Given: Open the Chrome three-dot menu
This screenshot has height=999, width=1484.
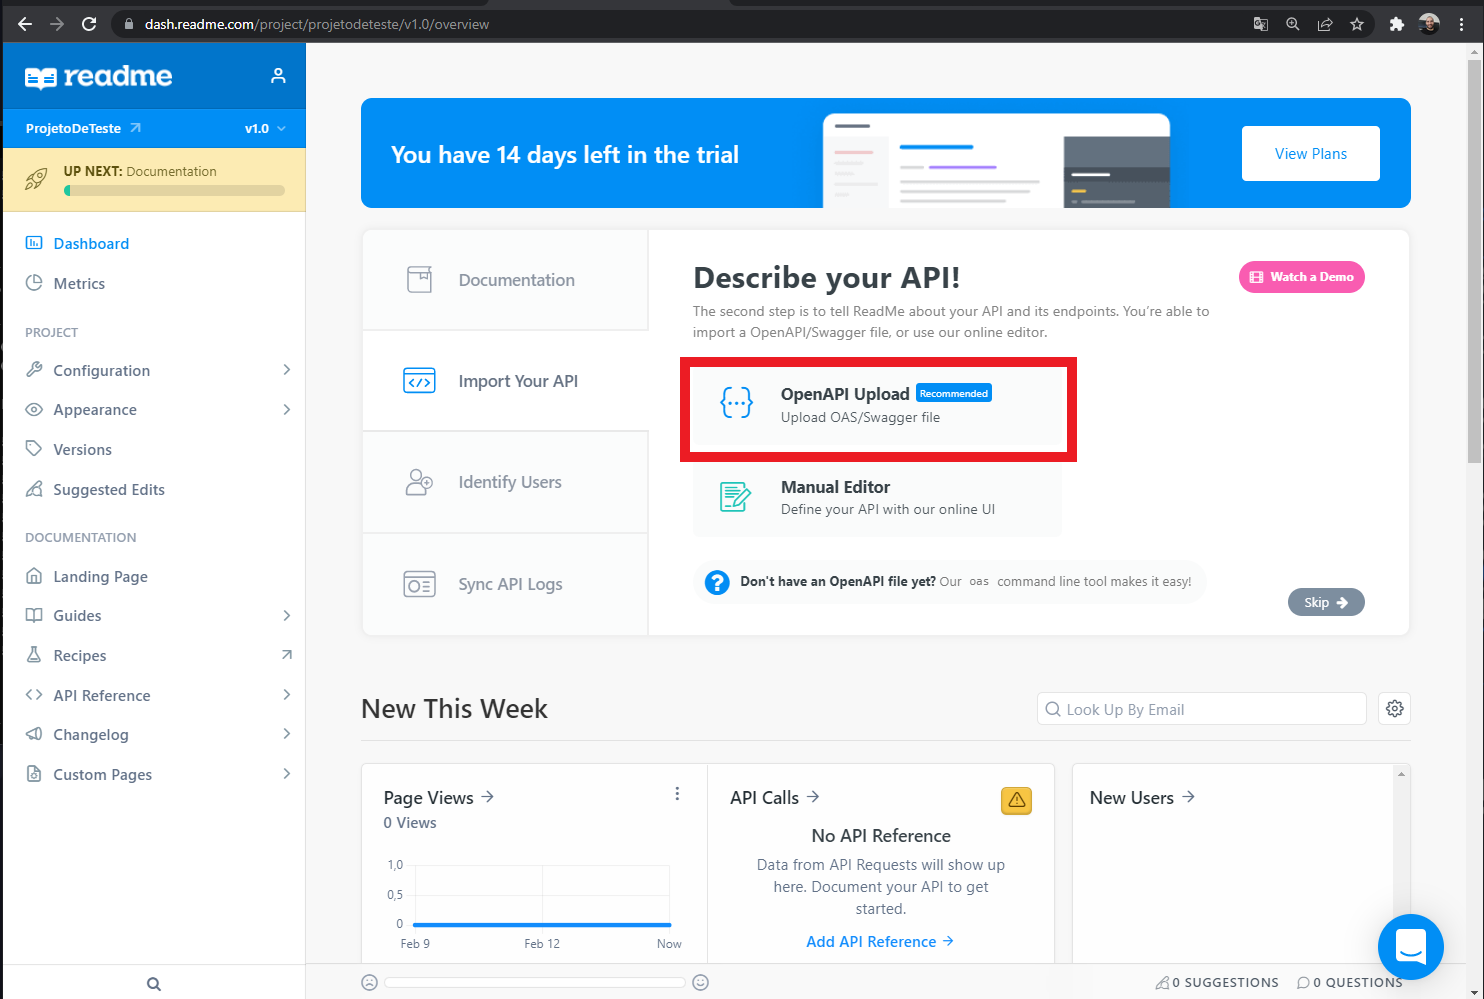Looking at the screenshot, I should point(1461,24).
